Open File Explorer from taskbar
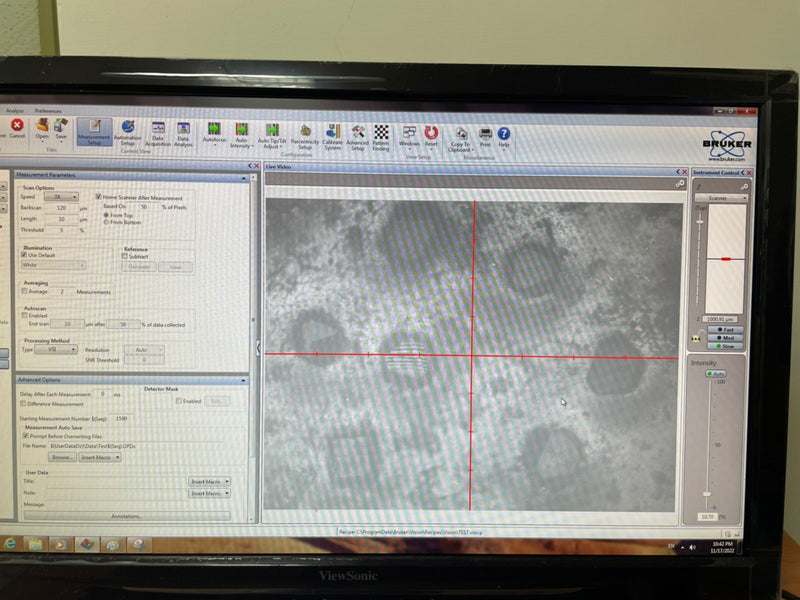 pos(35,544)
